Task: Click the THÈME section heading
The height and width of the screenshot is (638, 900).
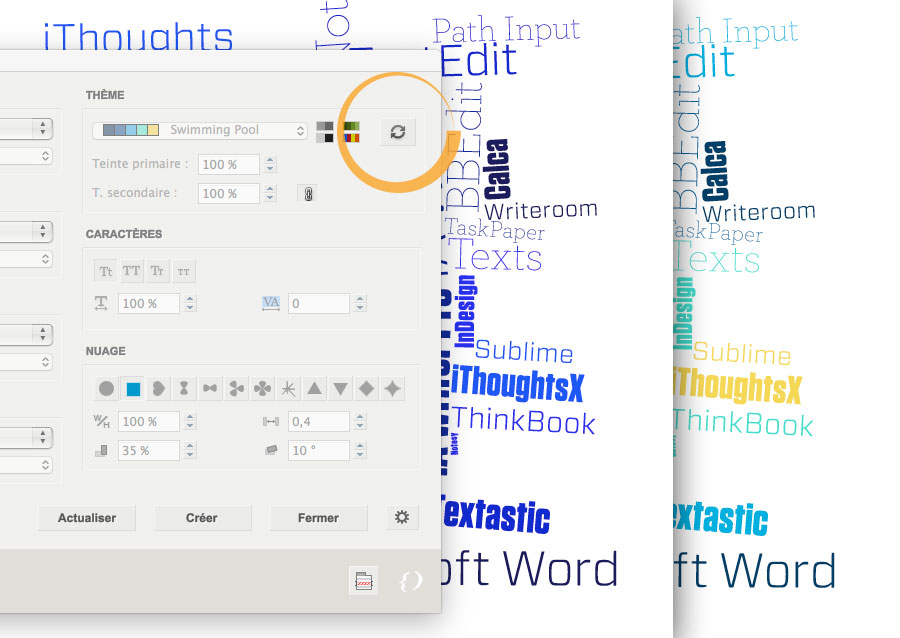Action: pos(105,95)
